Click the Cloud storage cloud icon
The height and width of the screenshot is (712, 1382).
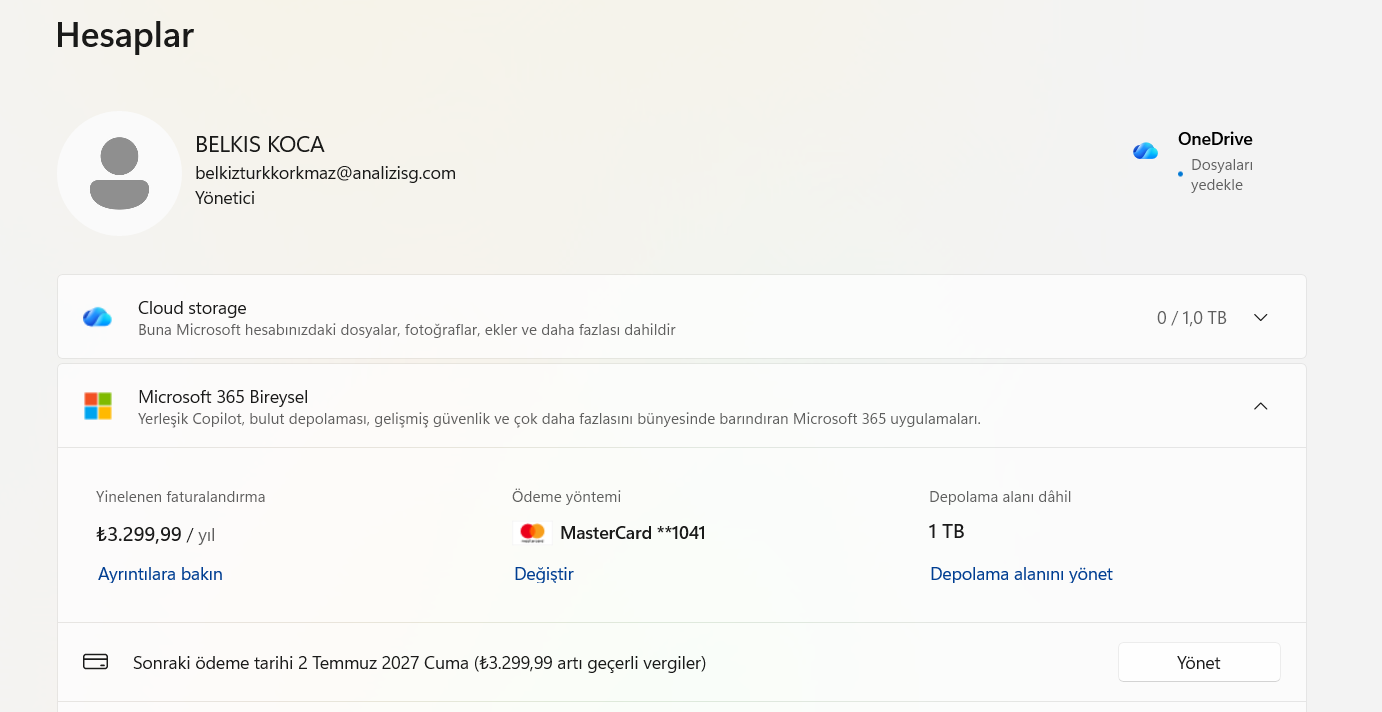97,317
